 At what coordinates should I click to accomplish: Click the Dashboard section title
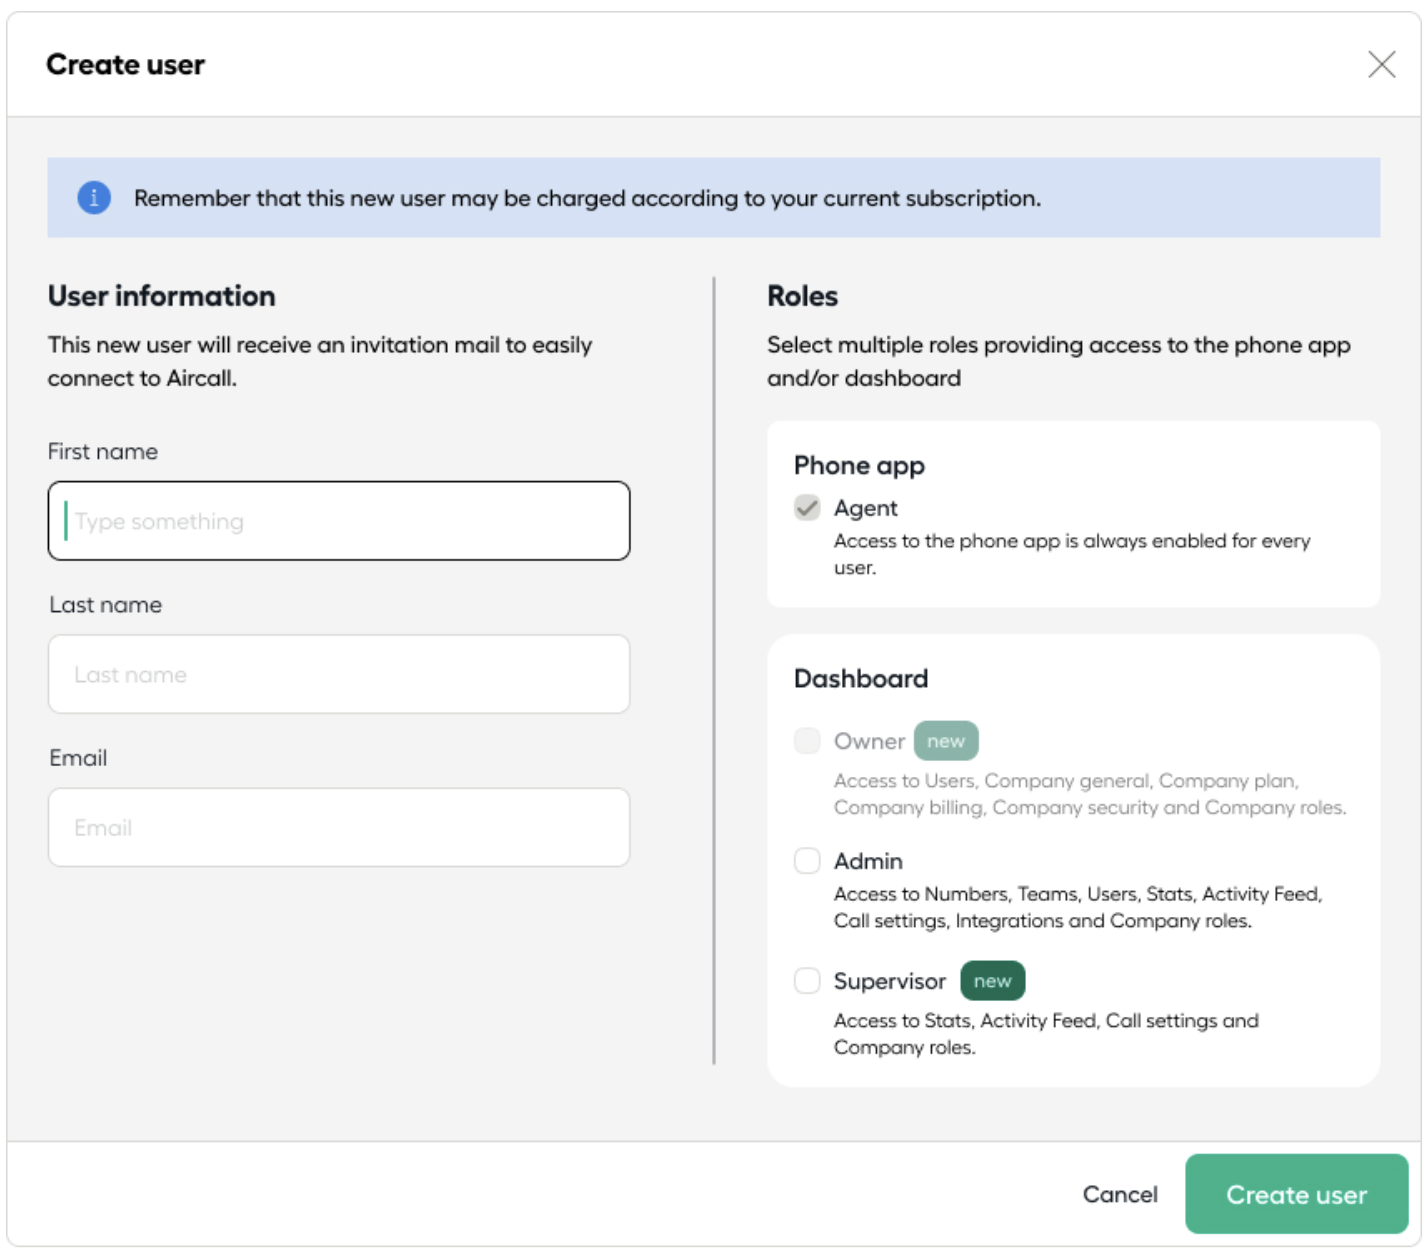[x=861, y=678]
